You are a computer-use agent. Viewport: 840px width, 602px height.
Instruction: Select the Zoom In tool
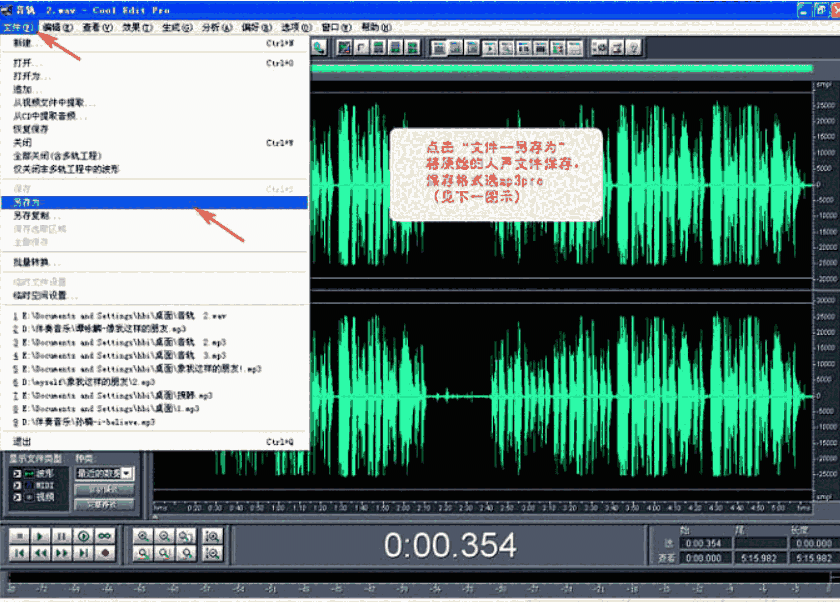[x=143, y=535]
